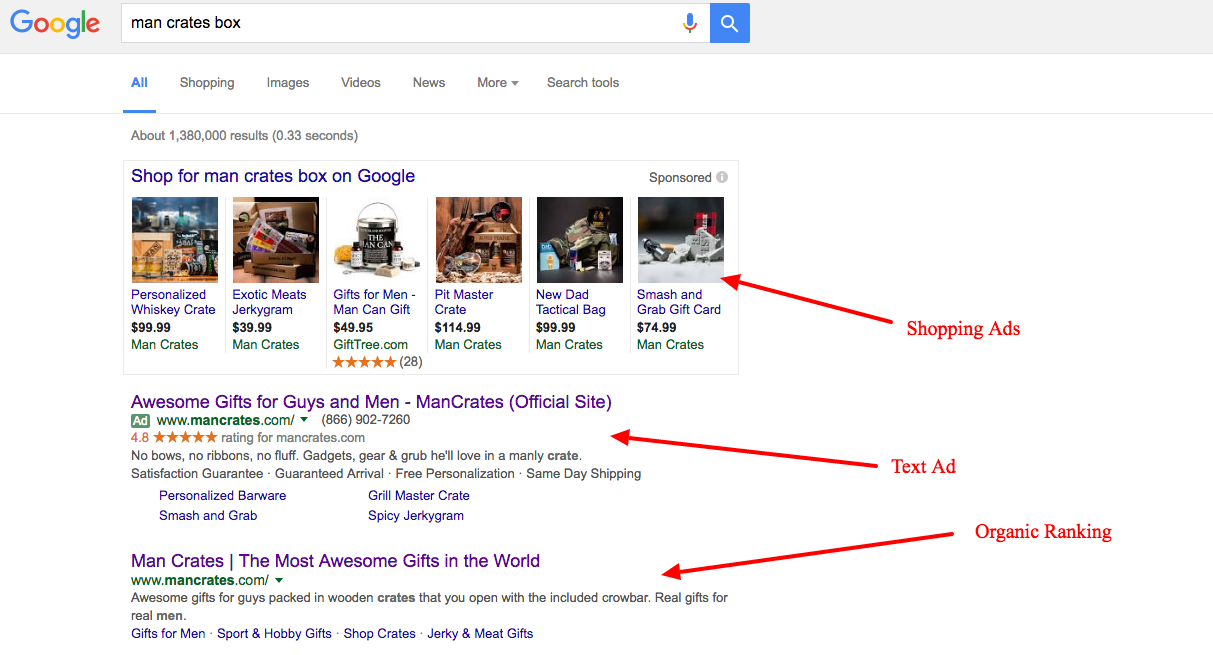Image resolution: width=1213 pixels, height=655 pixels.
Task: Click the phone number (866) 902-7260
Action: pos(366,420)
